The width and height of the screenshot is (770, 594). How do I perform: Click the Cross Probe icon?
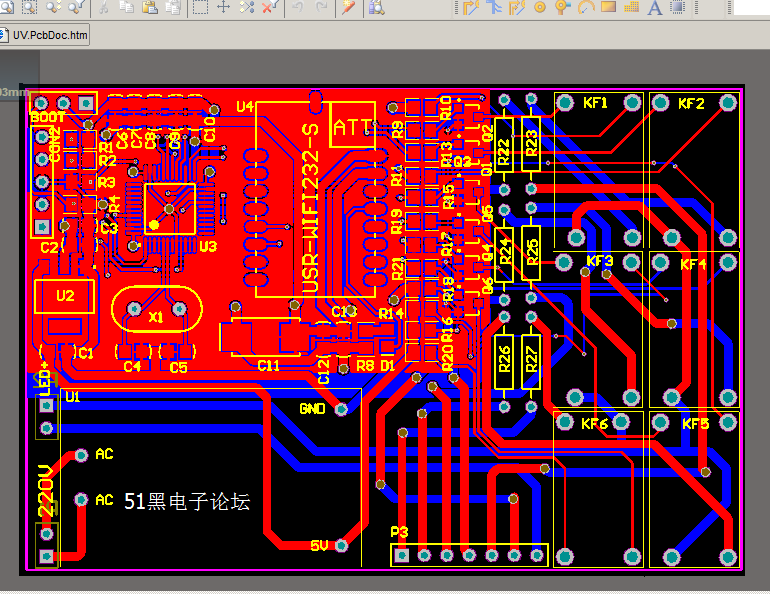click(349, 7)
